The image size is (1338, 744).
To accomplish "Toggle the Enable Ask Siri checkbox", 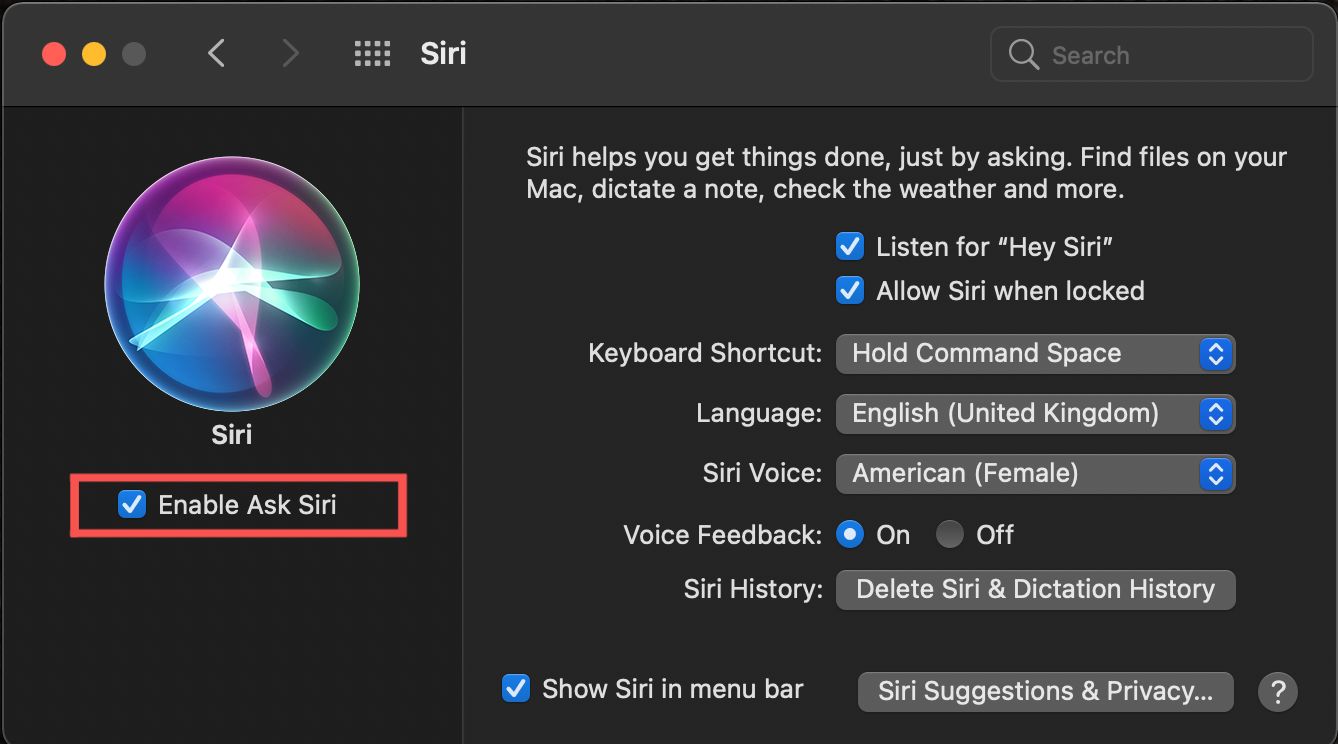I will 132,504.
